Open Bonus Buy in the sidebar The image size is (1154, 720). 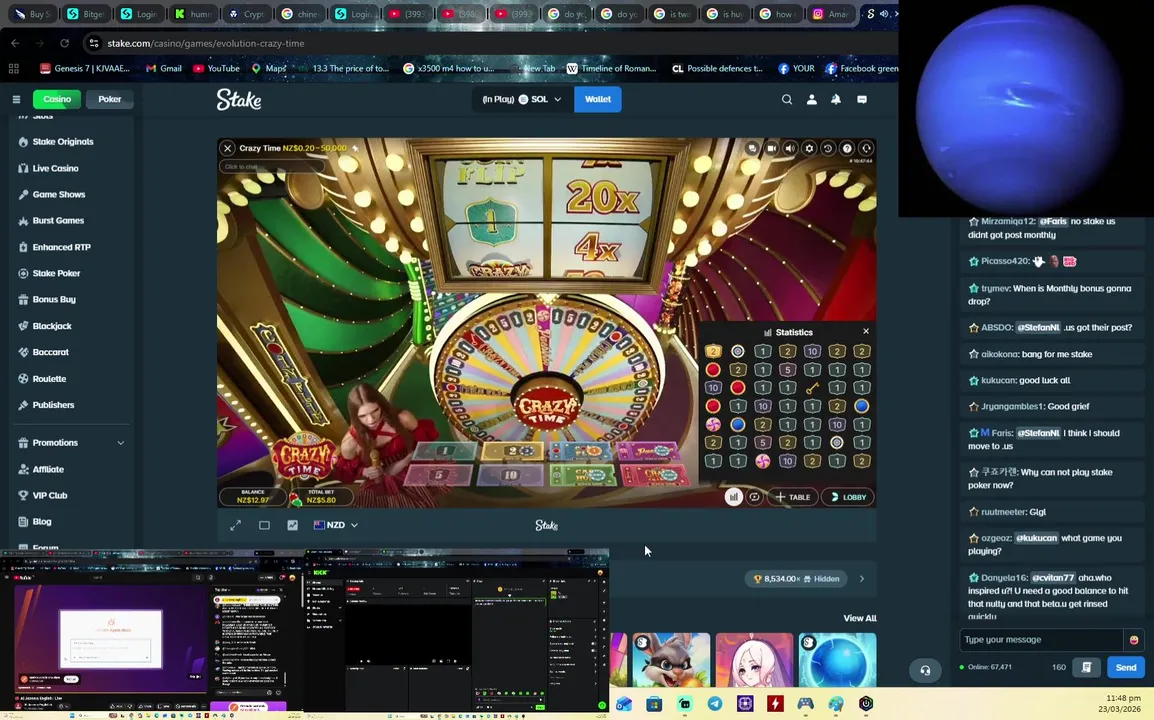coord(54,299)
